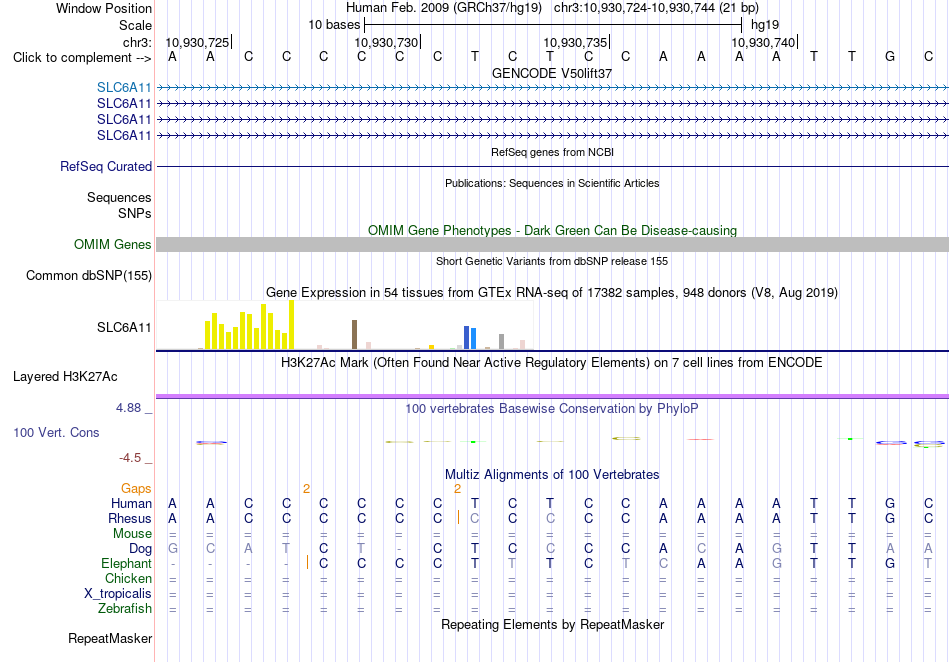Click the orange gap bar in Elephant row
950x662 pixels.
click(308, 562)
